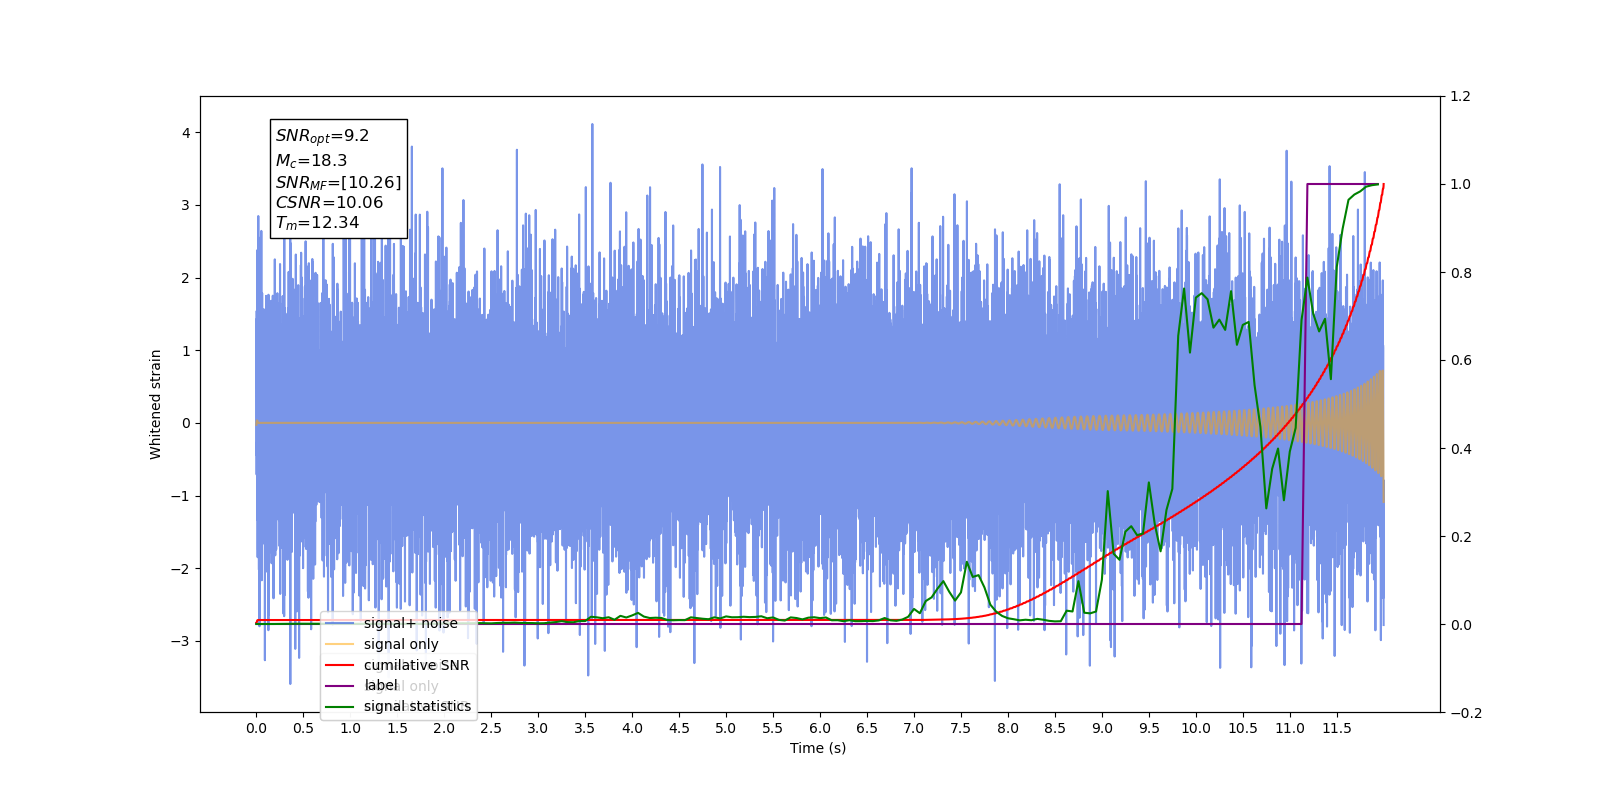Click x-axis tick label 2.5
The height and width of the screenshot is (800, 1600).
pyautogui.click(x=491, y=728)
